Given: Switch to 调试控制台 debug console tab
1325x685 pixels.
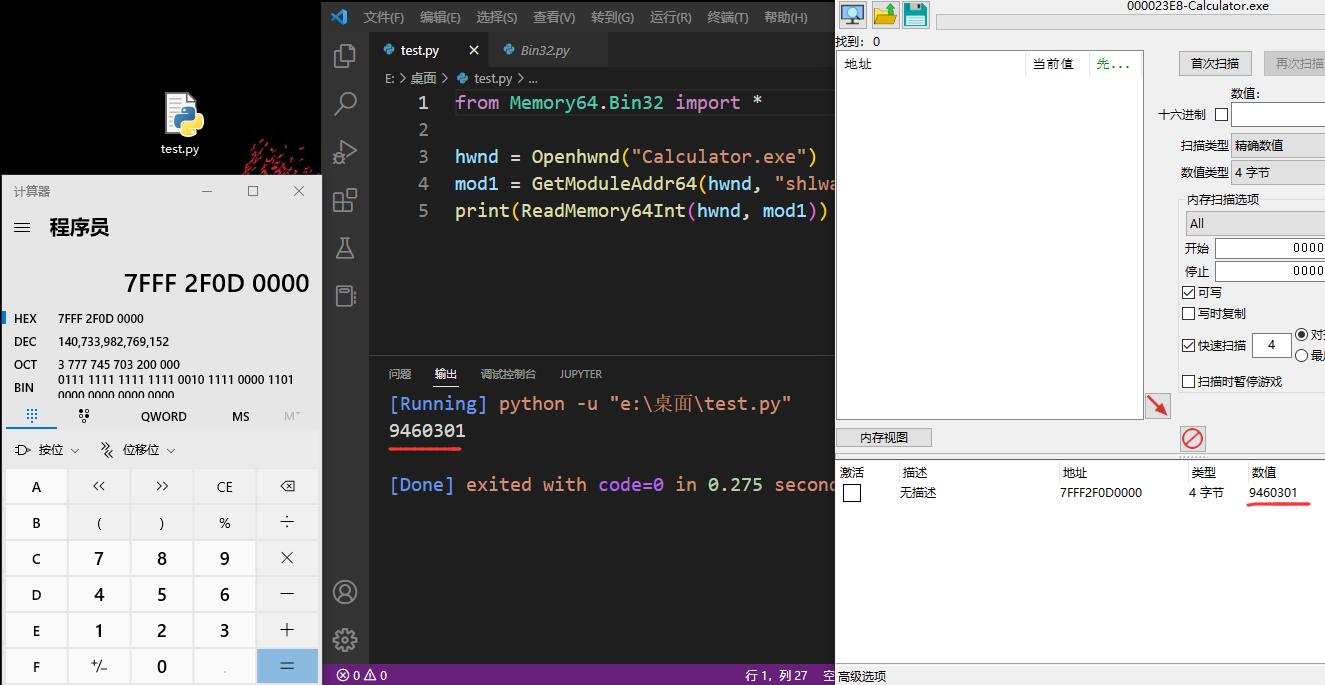Looking at the screenshot, I should [x=508, y=374].
